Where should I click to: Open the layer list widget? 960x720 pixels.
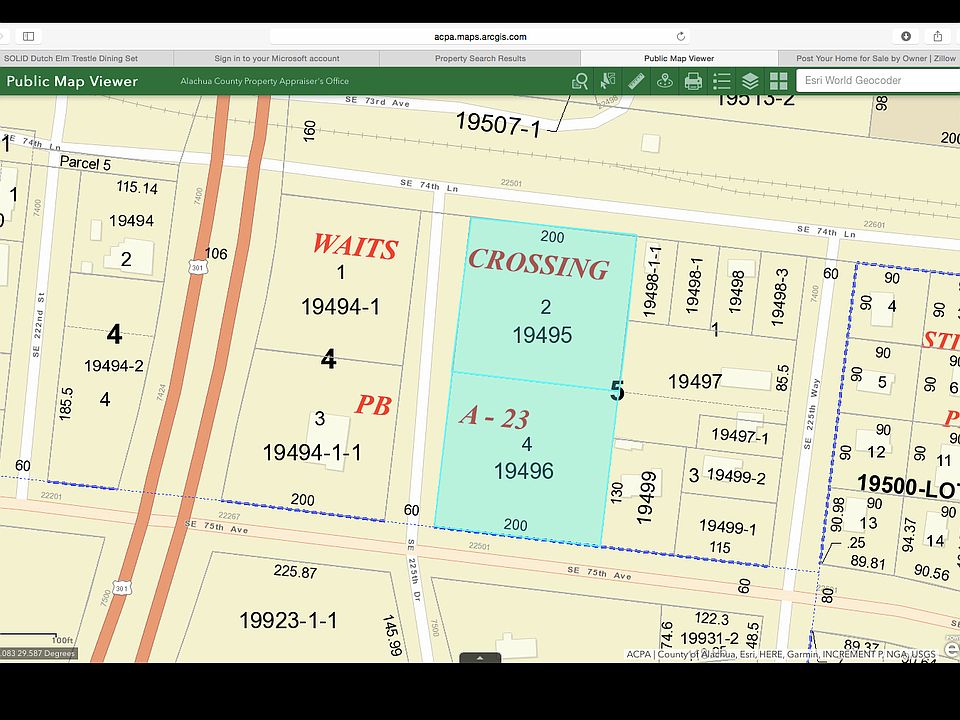(750, 81)
